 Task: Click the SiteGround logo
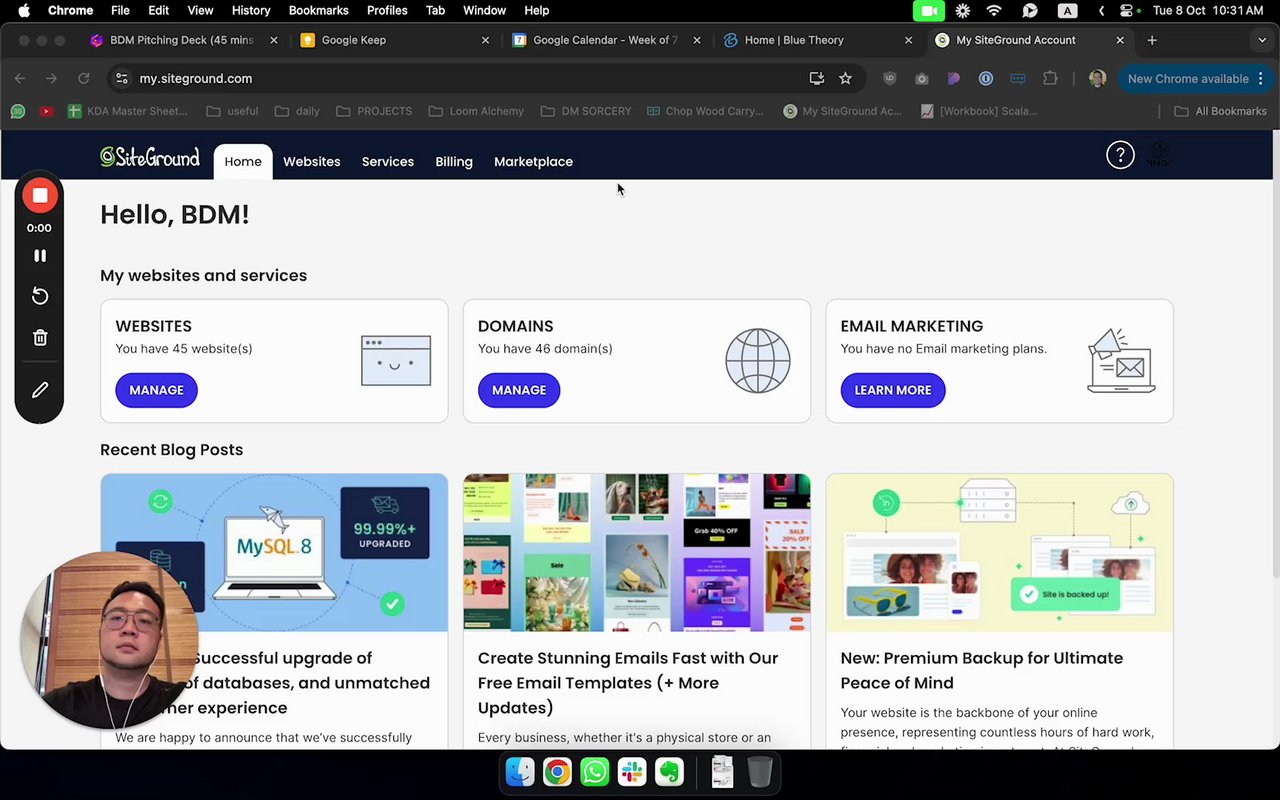pyautogui.click(x=150, y=157)
